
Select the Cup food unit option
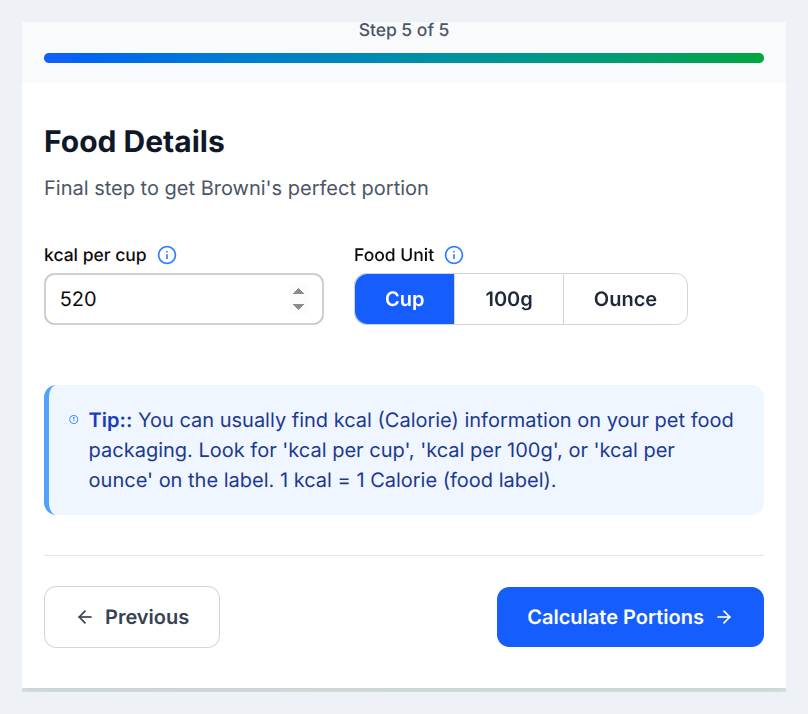(404, 298)
